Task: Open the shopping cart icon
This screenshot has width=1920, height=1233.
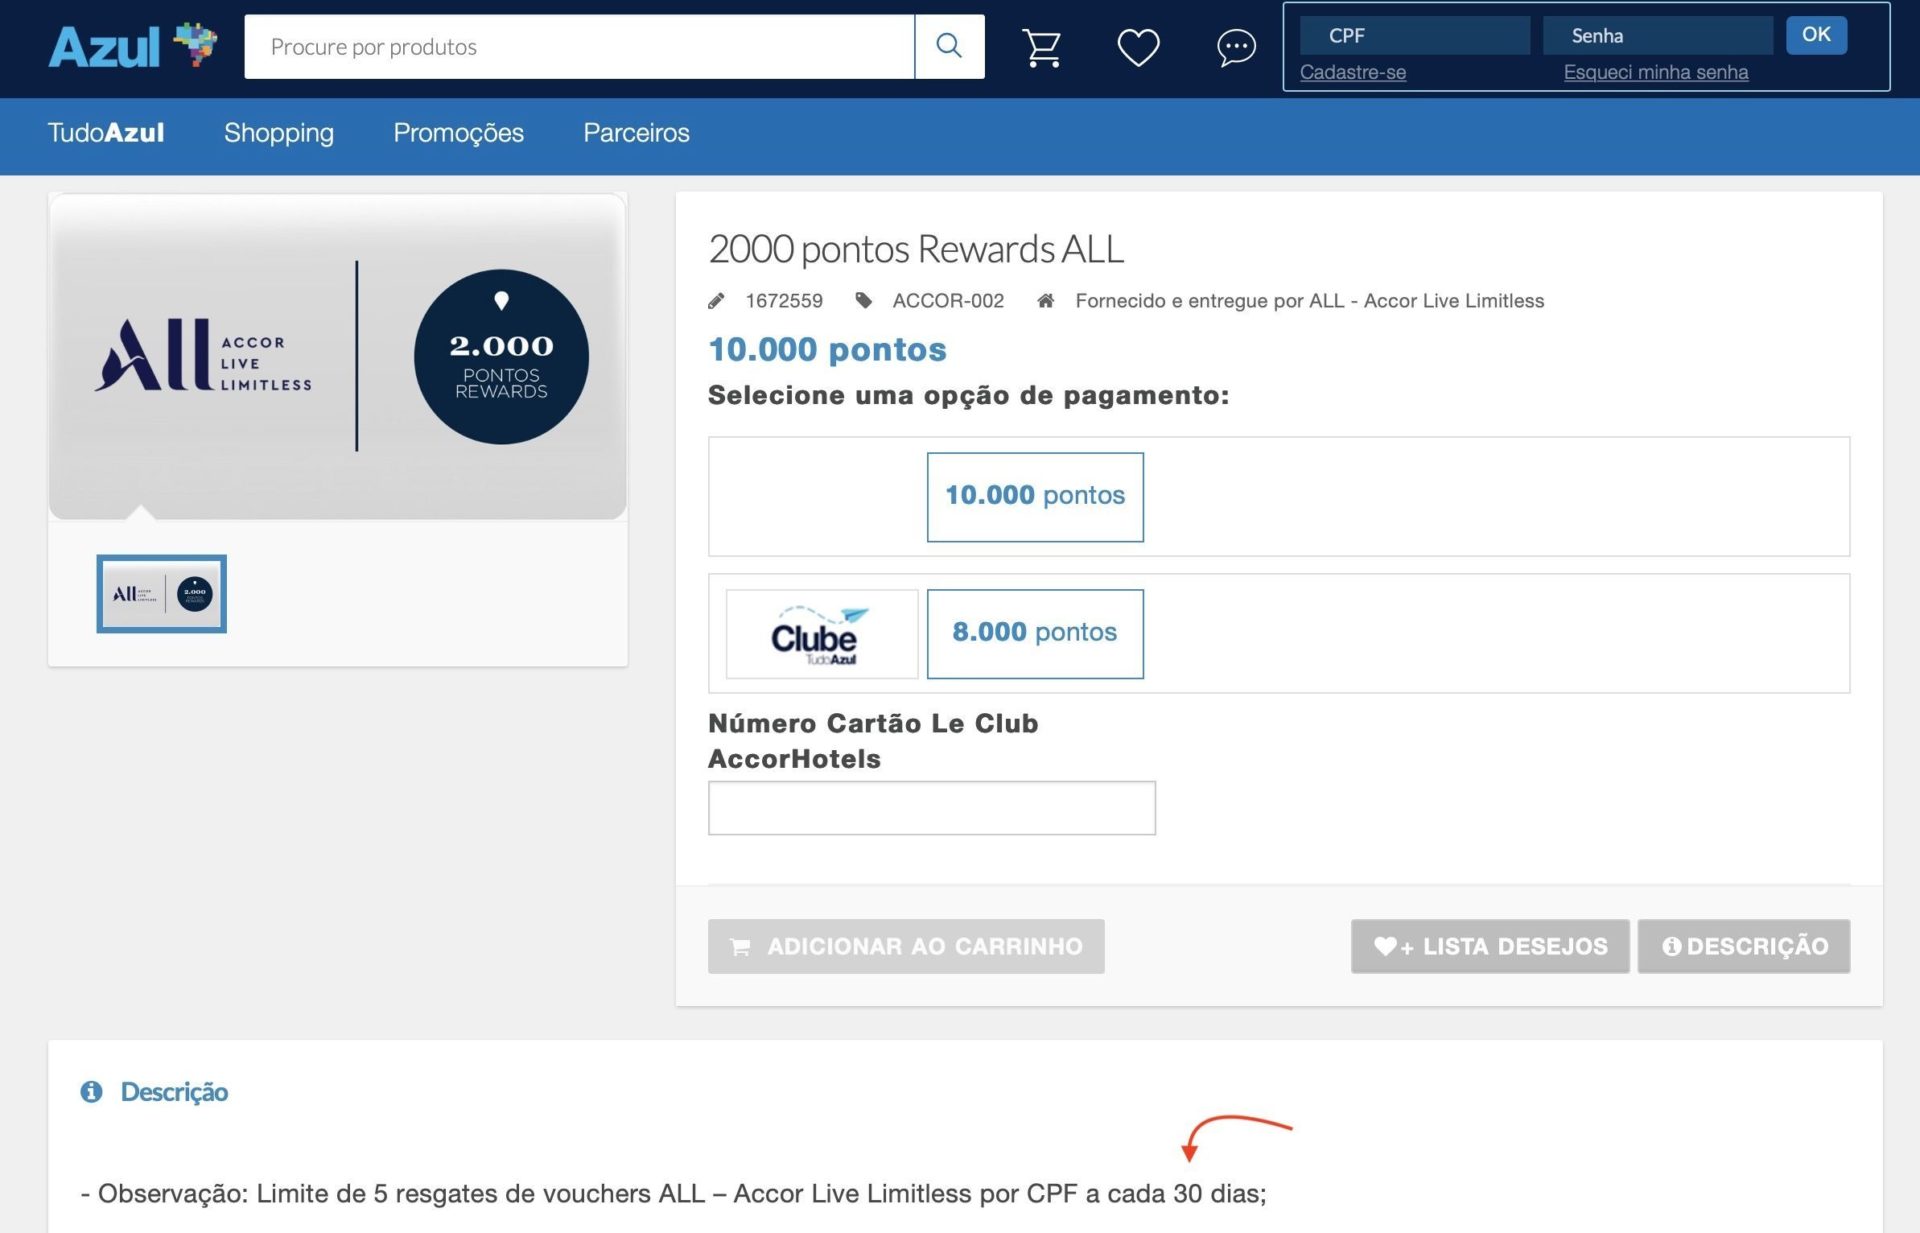Action: (1042, 47)
